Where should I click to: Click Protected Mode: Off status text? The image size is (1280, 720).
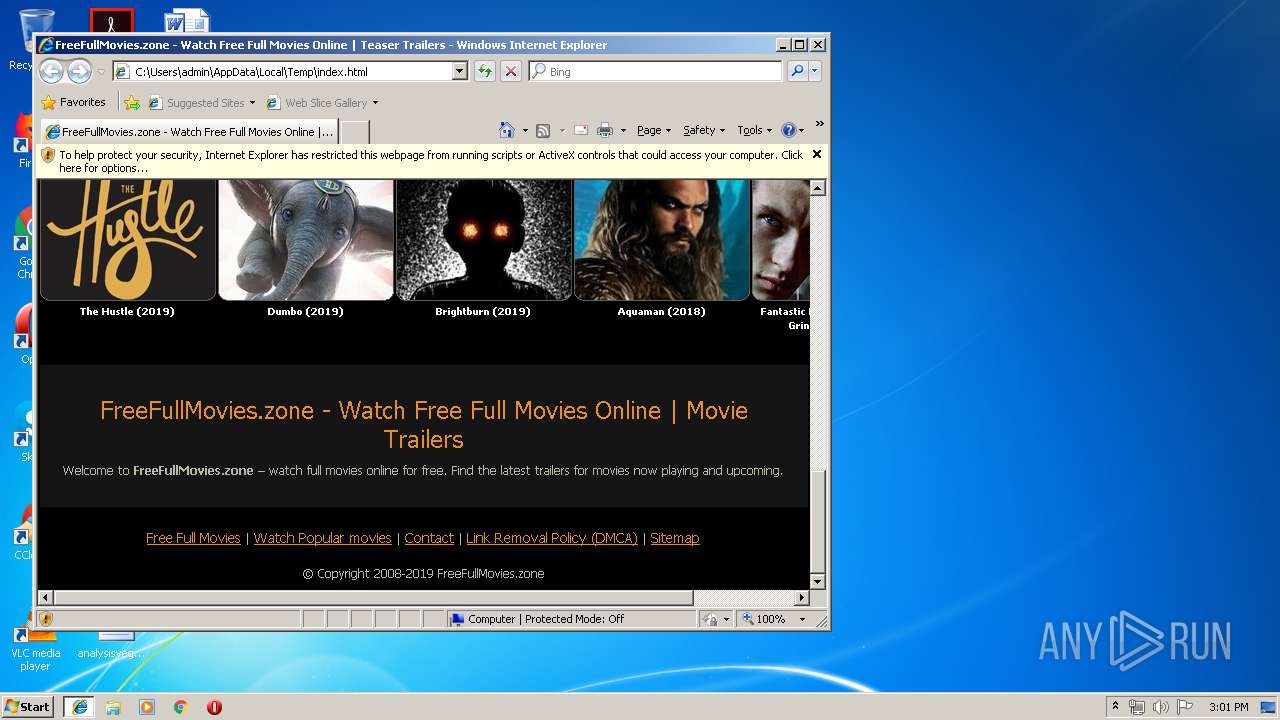pyautogui.click(x=574, y=619)
